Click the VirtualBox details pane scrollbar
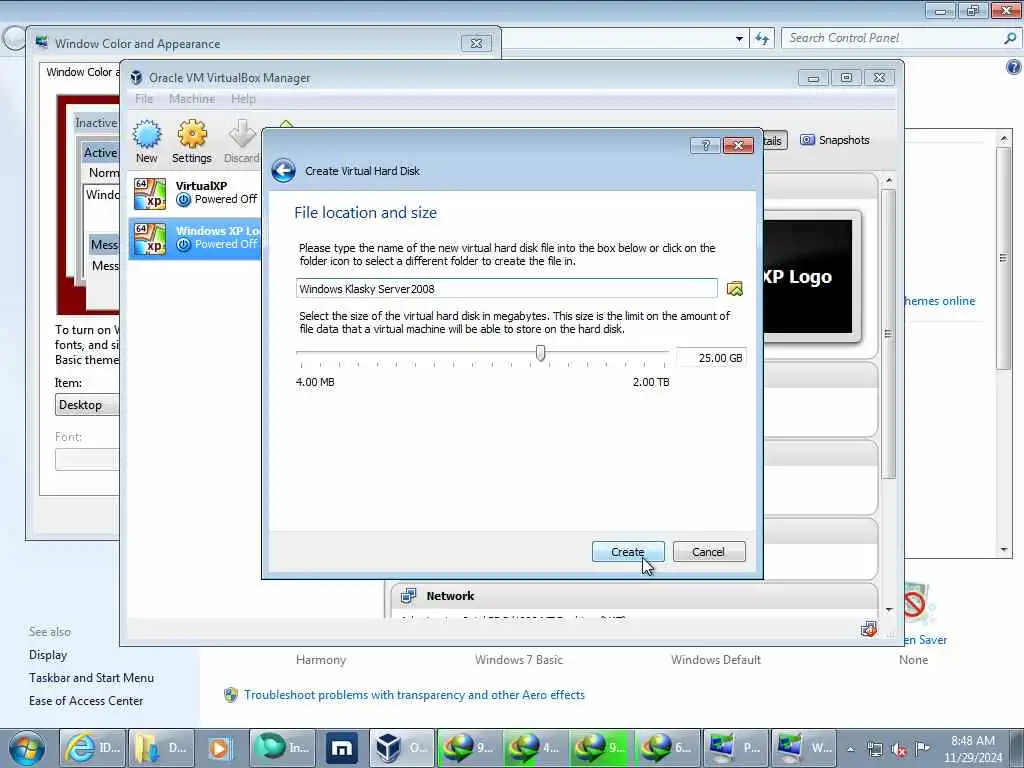Image resolution: width=1024 pixels, height=768 pixels. tap(888, 334)
